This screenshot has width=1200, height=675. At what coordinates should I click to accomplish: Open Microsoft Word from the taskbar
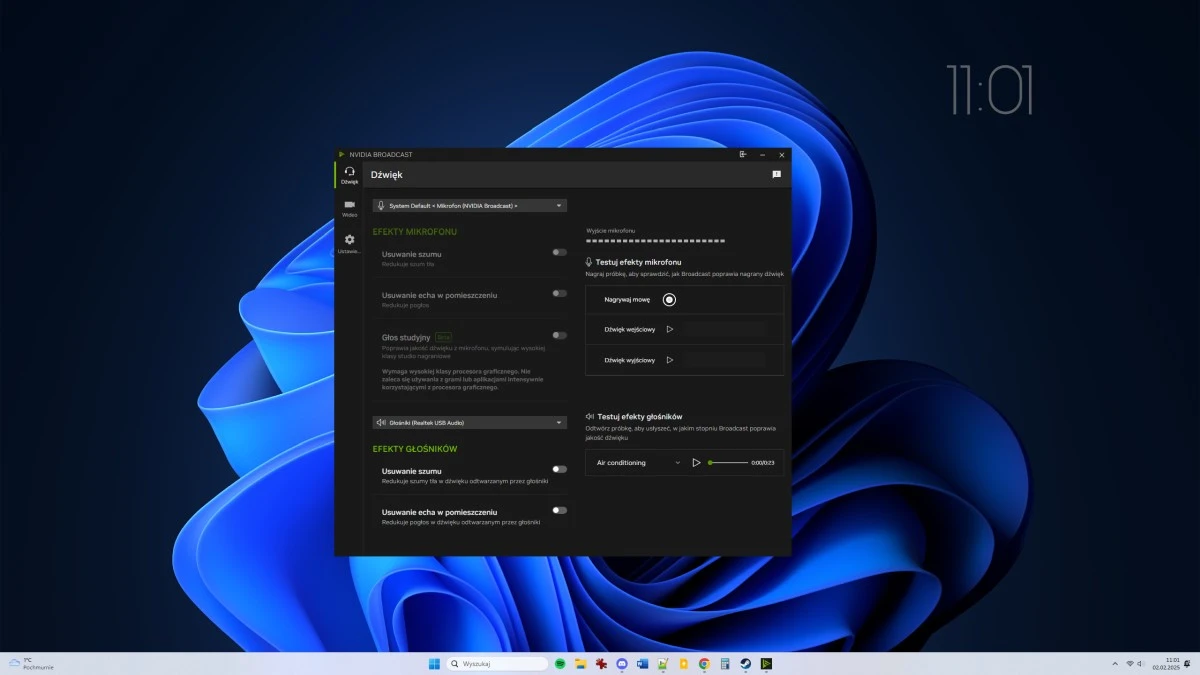642,664
